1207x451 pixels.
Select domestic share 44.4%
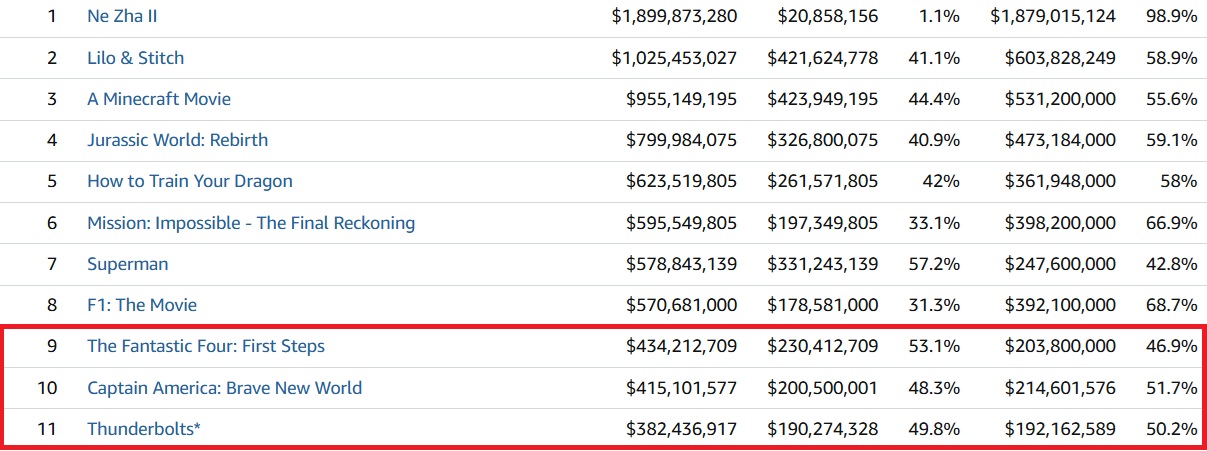pos(934,99)
